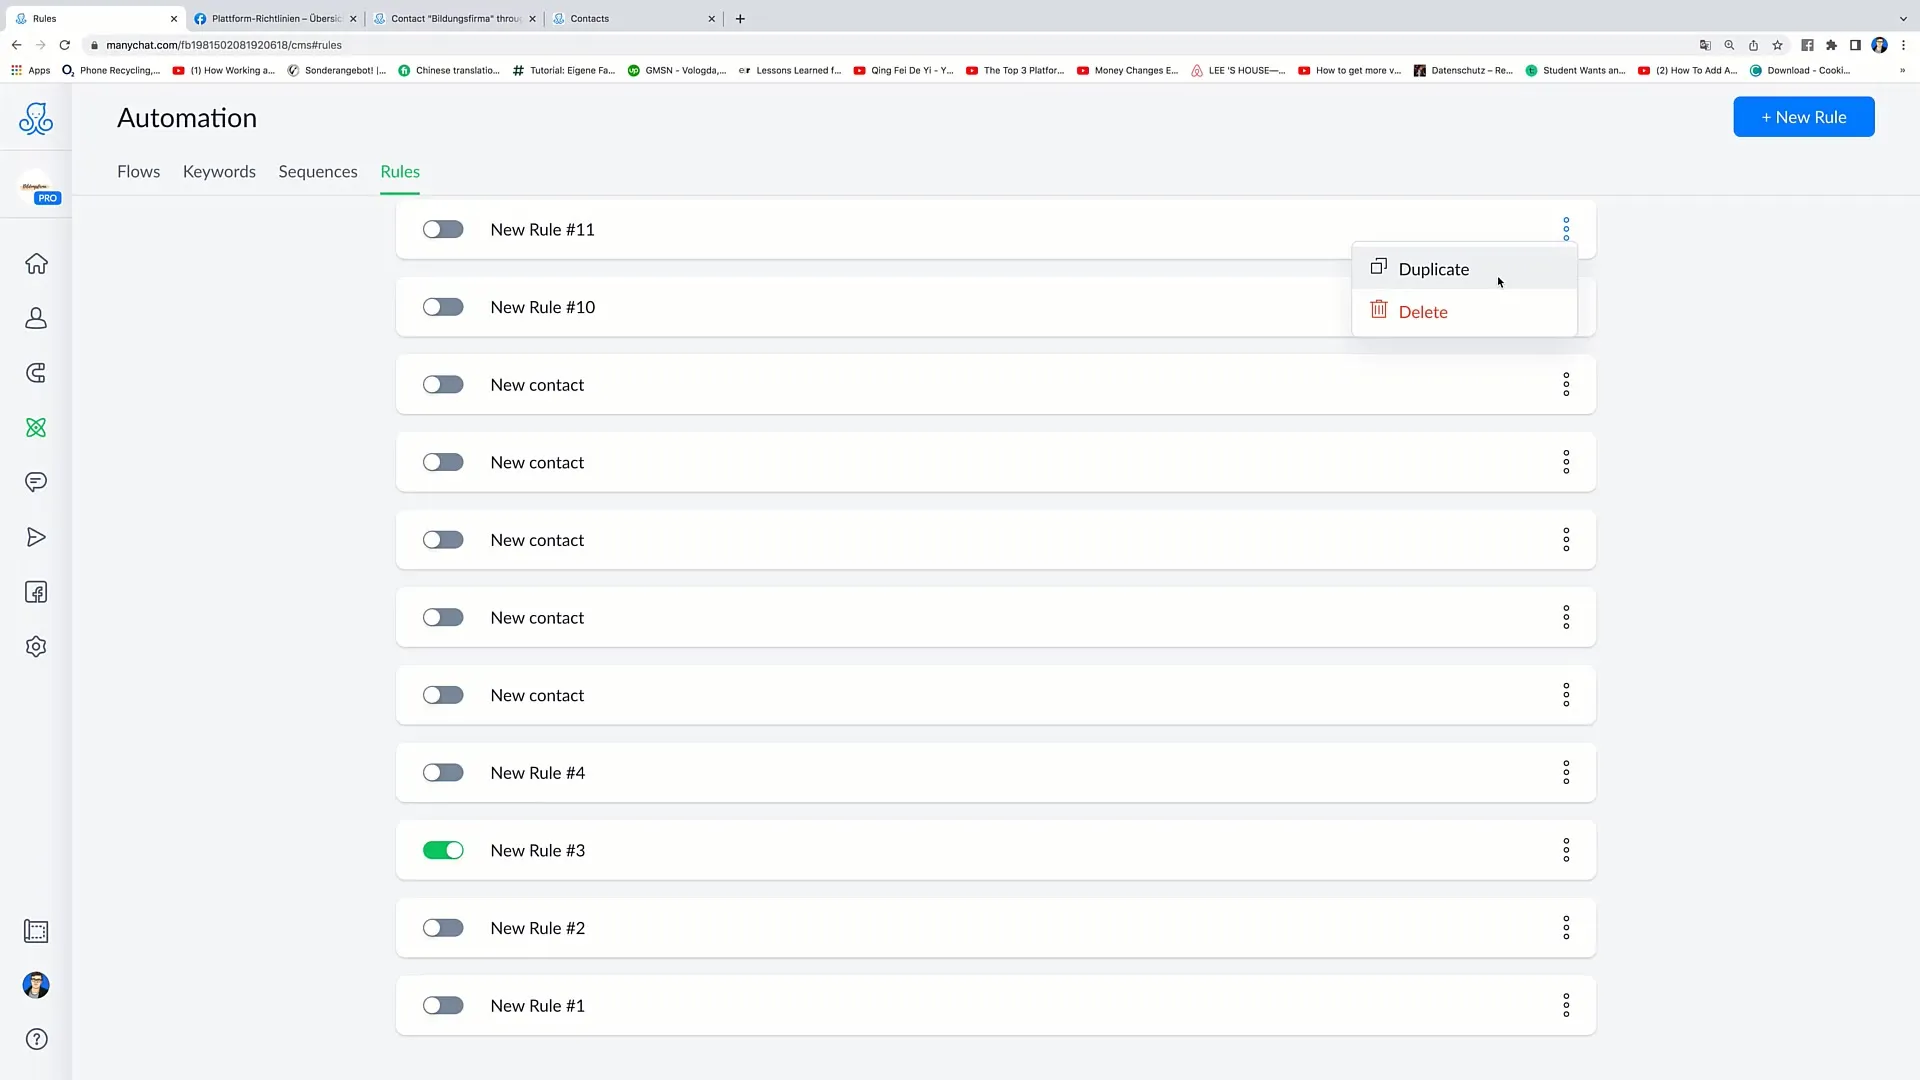Open the Growth Tools icon
Screen dimensions: 1920x1080
[x=37, y=373]
